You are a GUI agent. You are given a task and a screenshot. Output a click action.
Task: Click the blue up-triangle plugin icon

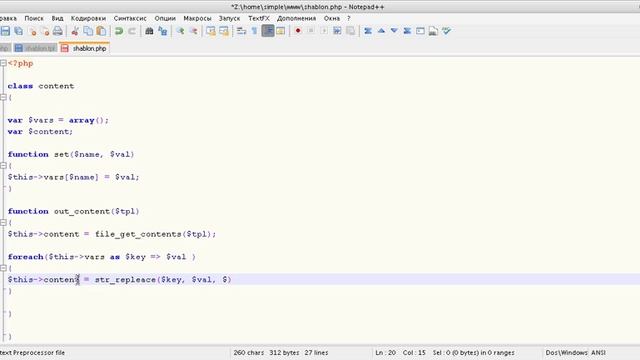[381, 31]
